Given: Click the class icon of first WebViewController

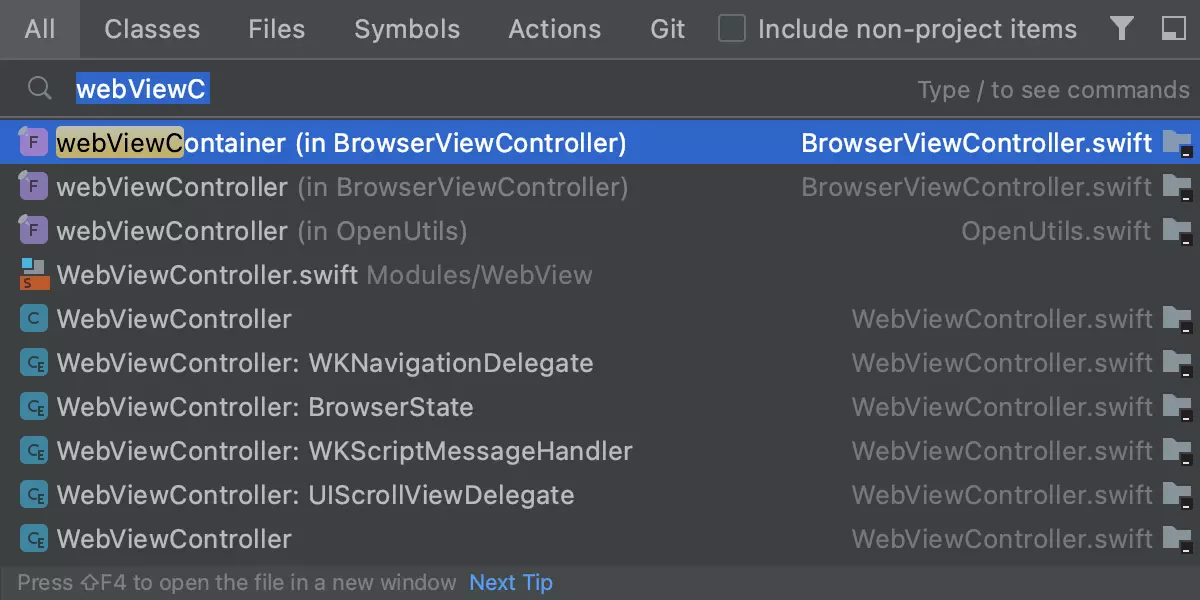Looking at the screenshot, I should pyautogui.click(x=34, y=319).
